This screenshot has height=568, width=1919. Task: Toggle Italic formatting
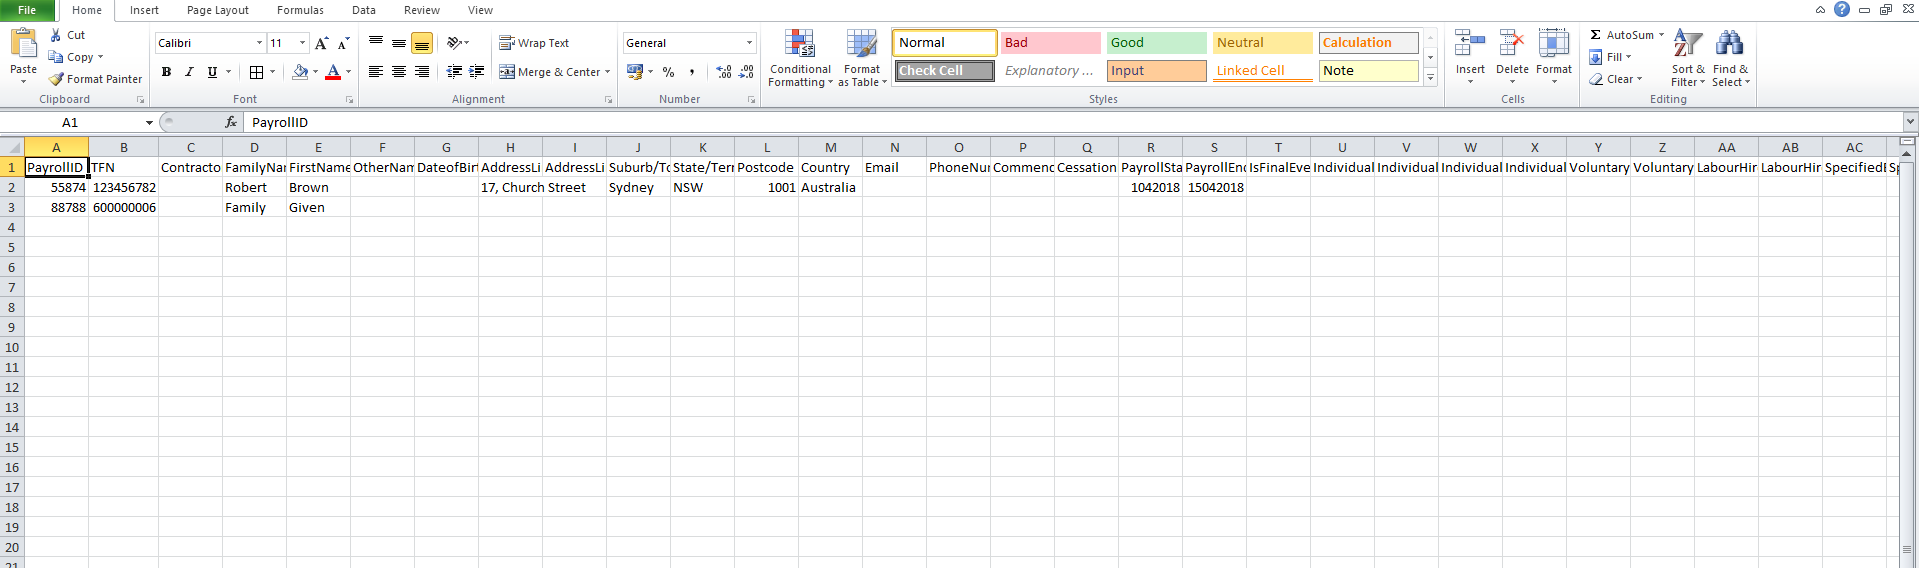(189, 72)
